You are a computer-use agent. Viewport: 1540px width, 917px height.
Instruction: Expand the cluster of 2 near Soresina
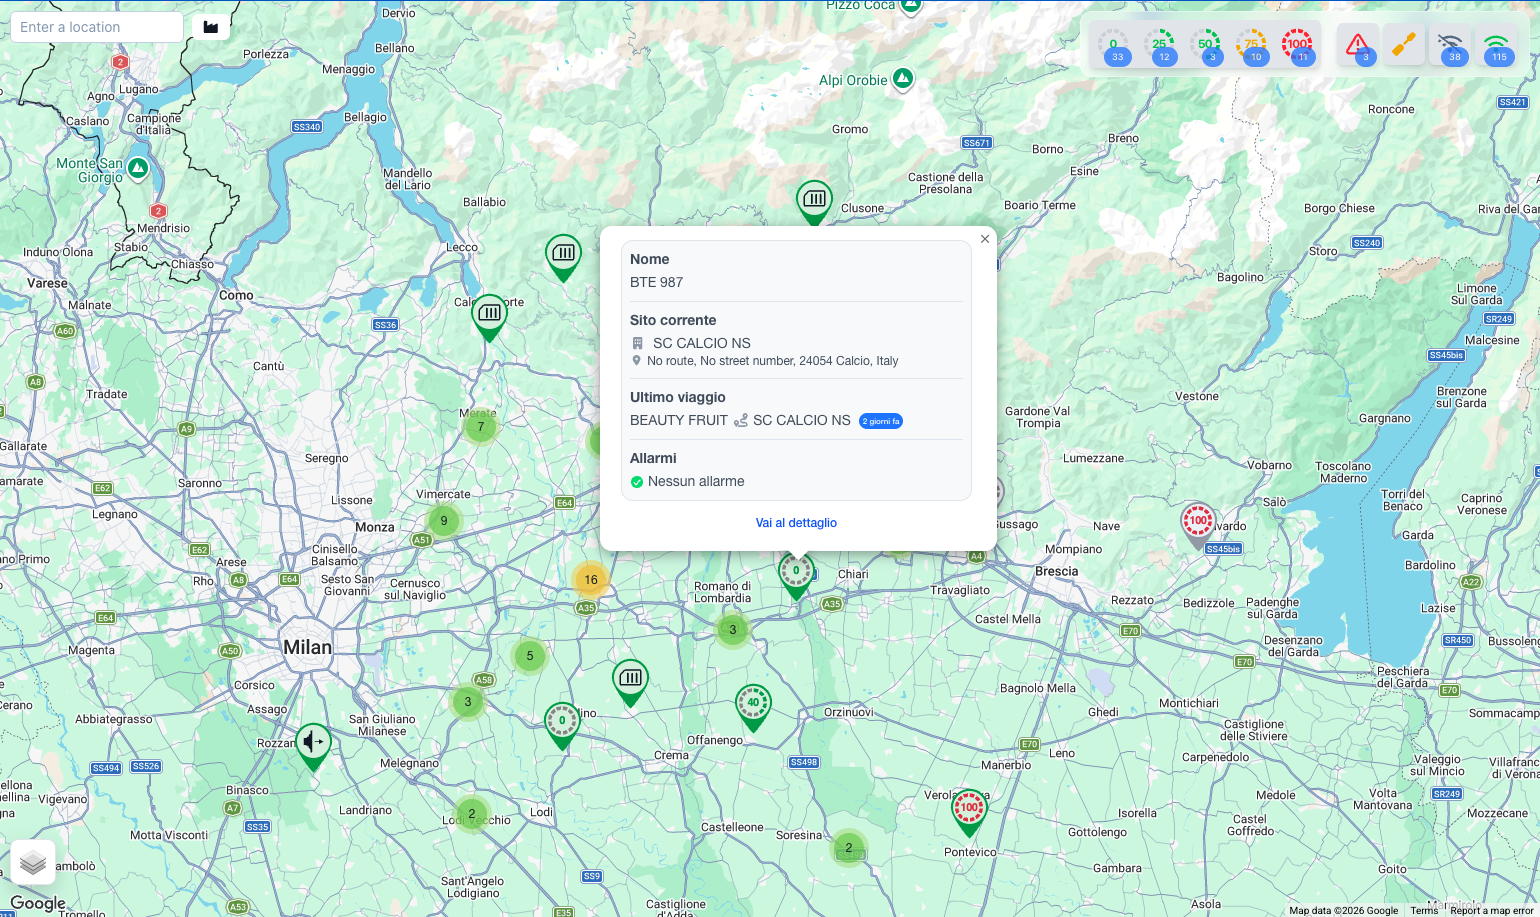[849, 848]
